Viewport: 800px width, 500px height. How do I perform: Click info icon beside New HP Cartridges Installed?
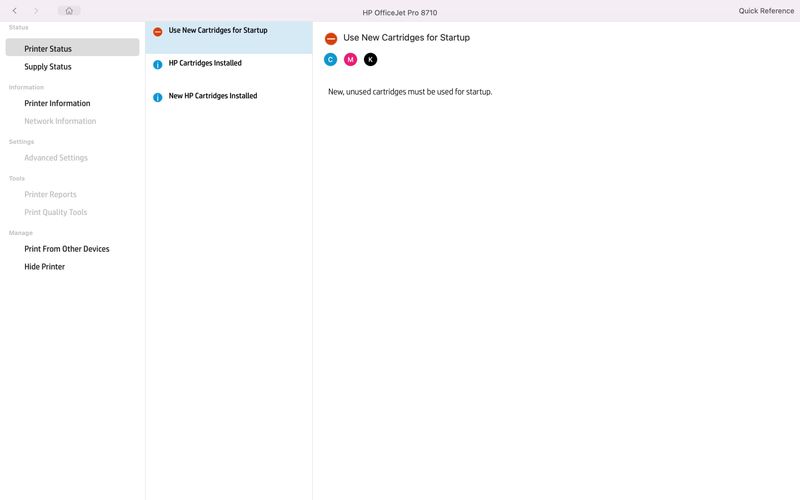click(x=158, y=97)
